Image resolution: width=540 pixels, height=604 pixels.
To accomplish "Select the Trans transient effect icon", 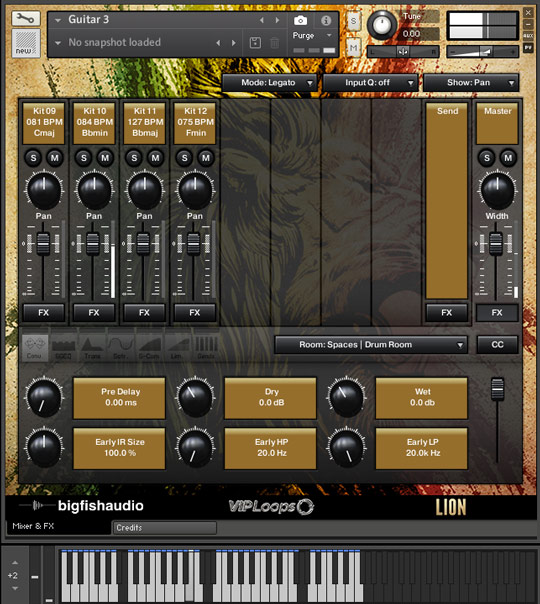I will pyautogui.click(x=92, y=348).
